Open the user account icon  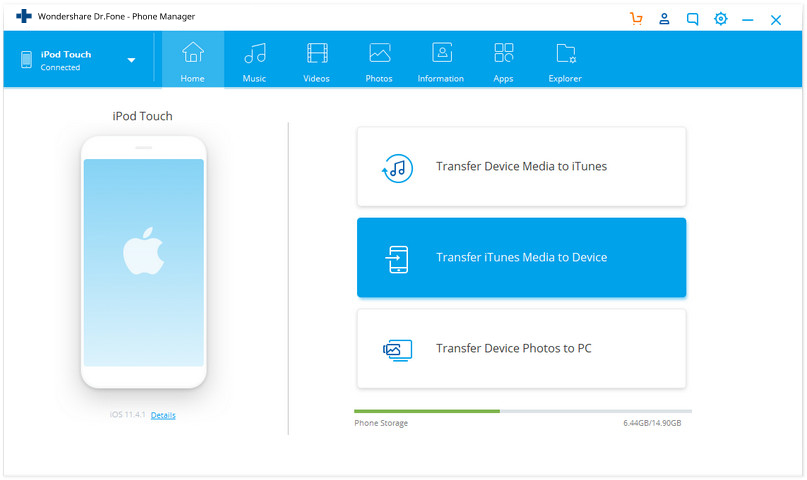664,19
